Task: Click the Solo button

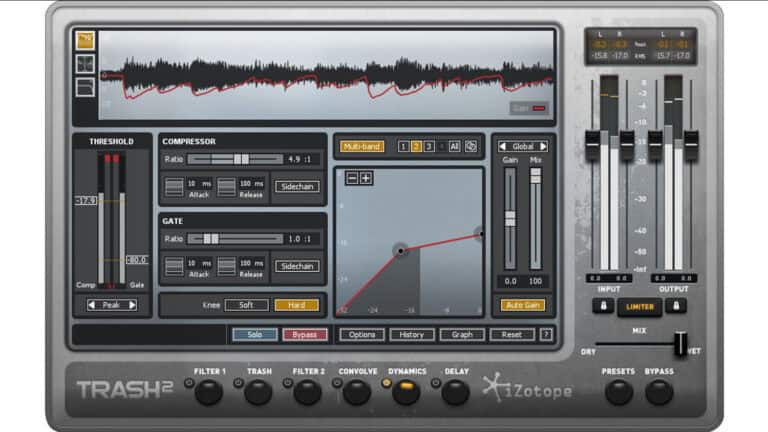Action: pyautogui.click(x=255, y=335)
